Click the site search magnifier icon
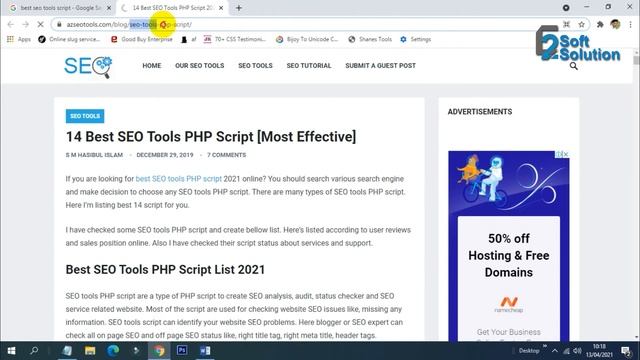Screen dimensions: 640x360 click(573, 66)
